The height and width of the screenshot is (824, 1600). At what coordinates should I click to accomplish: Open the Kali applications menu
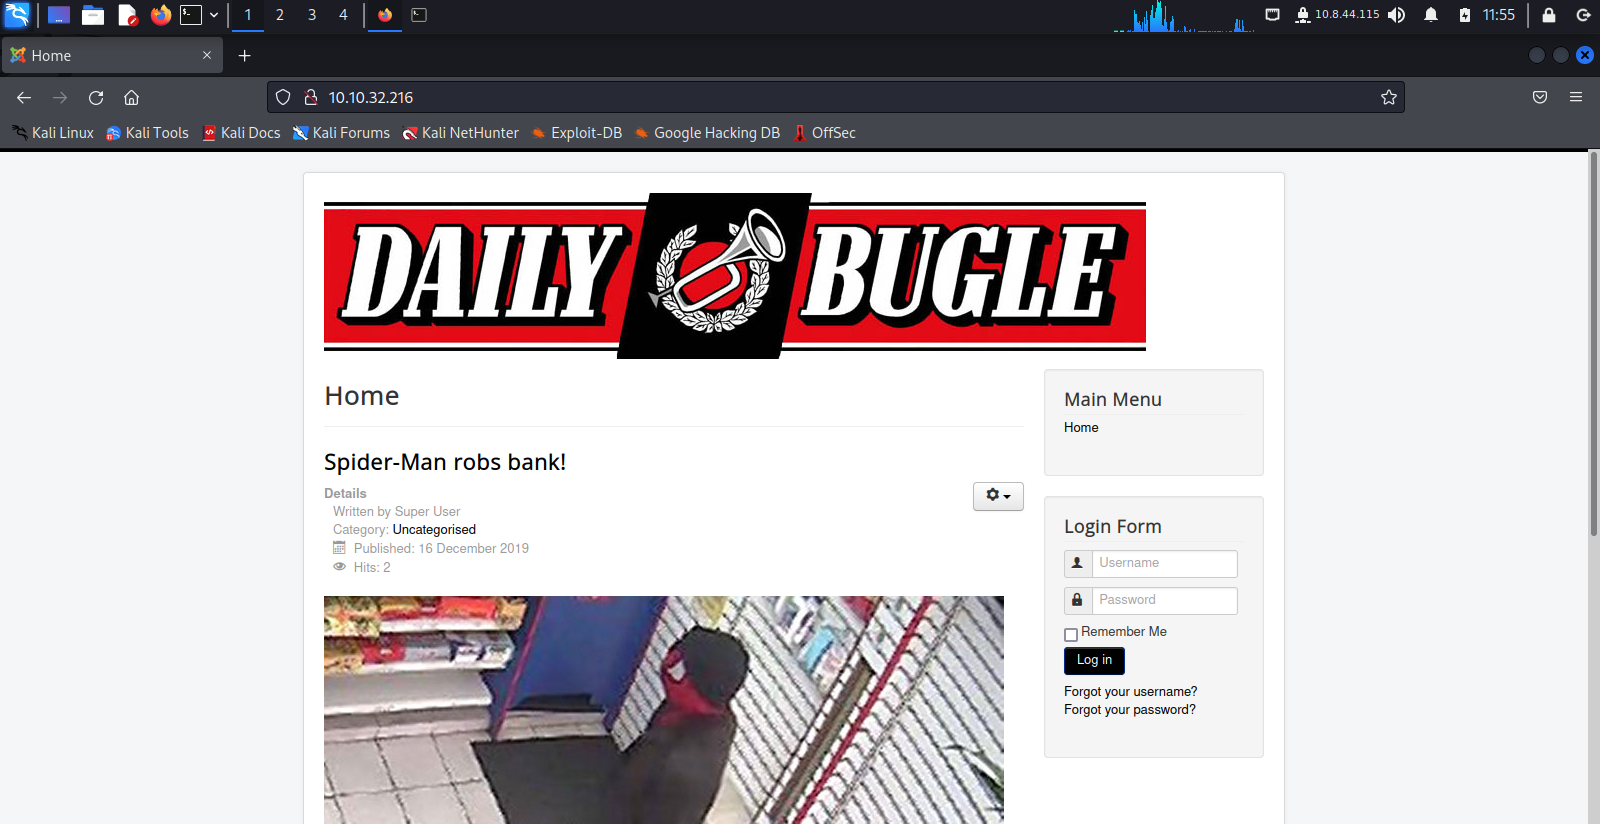click(17, 15)
